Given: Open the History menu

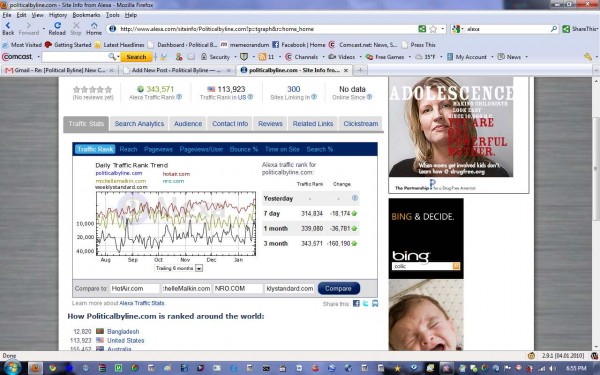Looking at the screenshot, I should coord(58,15).
